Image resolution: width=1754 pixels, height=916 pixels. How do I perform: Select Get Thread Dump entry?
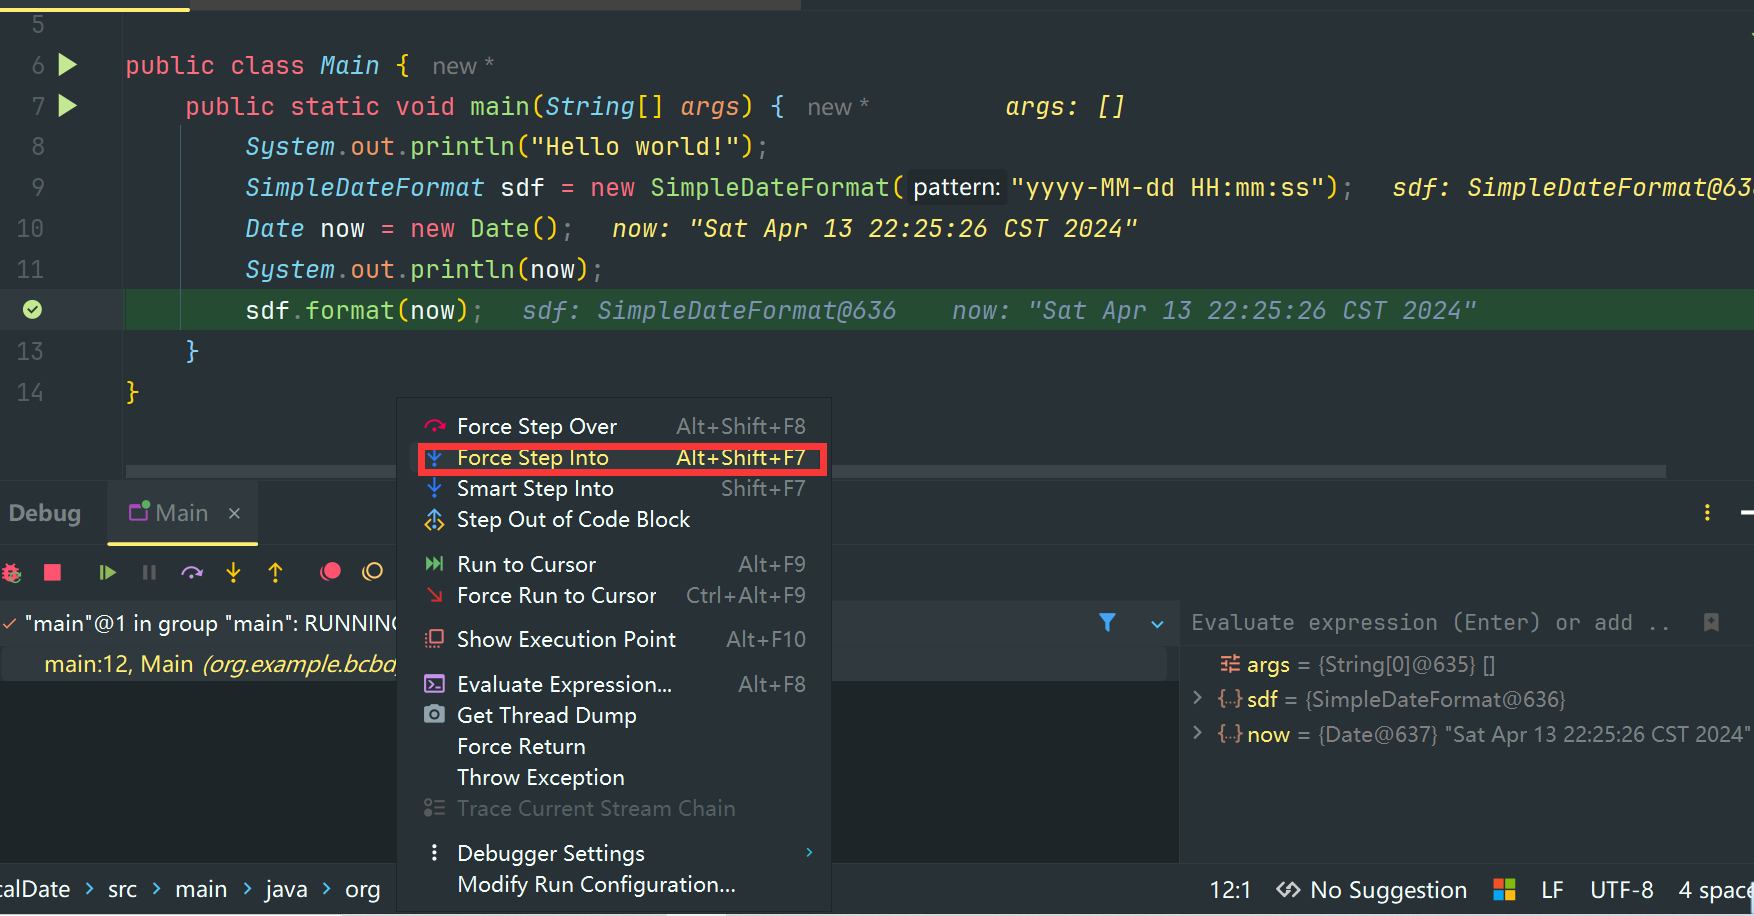[614, 715]
